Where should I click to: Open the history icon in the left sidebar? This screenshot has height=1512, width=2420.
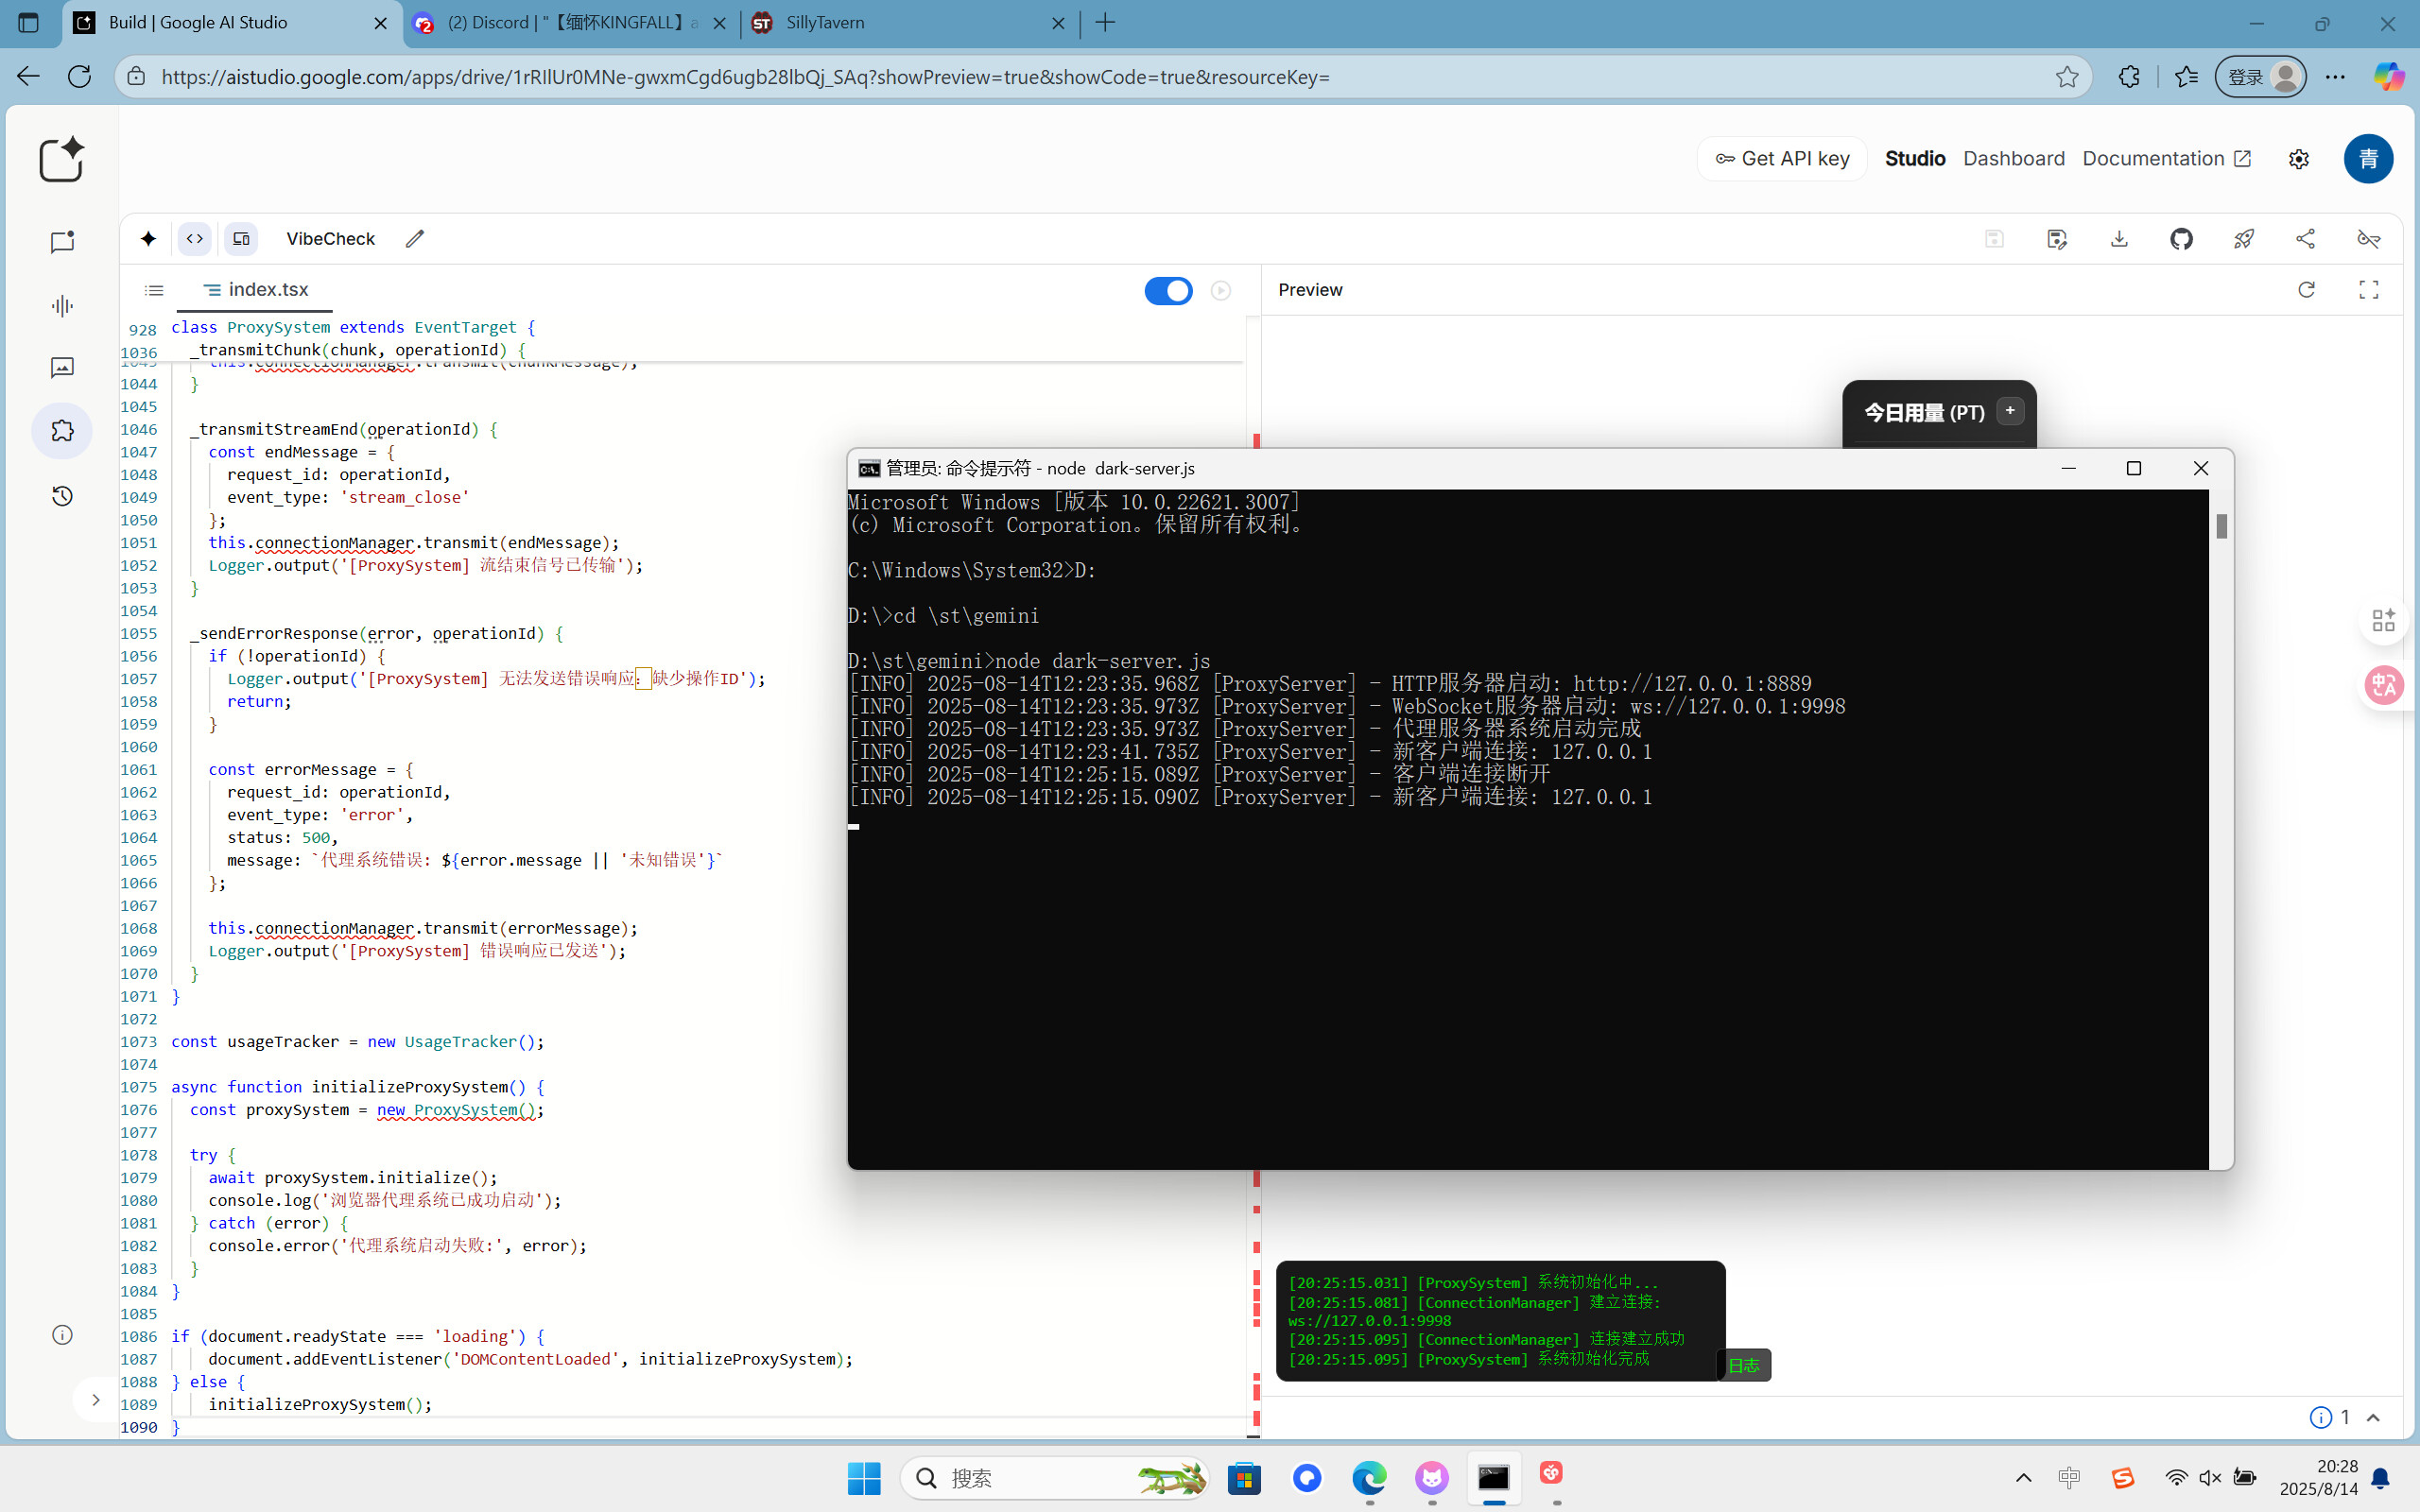(62, 496)
